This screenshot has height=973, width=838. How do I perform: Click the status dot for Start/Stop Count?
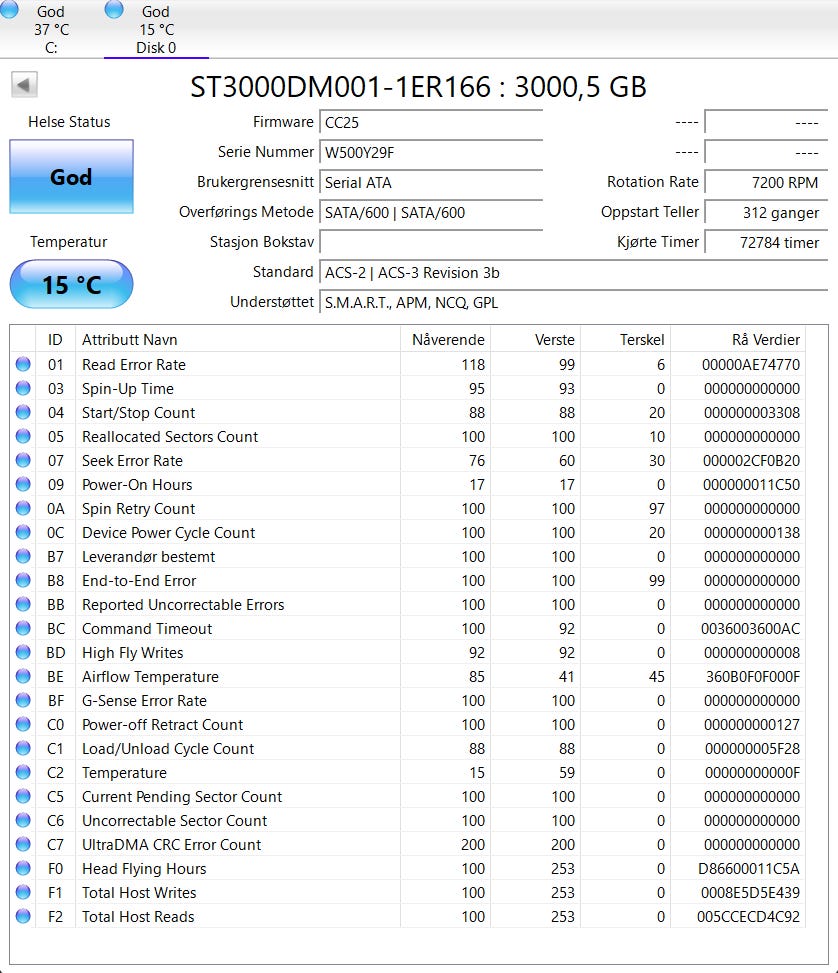23,412
